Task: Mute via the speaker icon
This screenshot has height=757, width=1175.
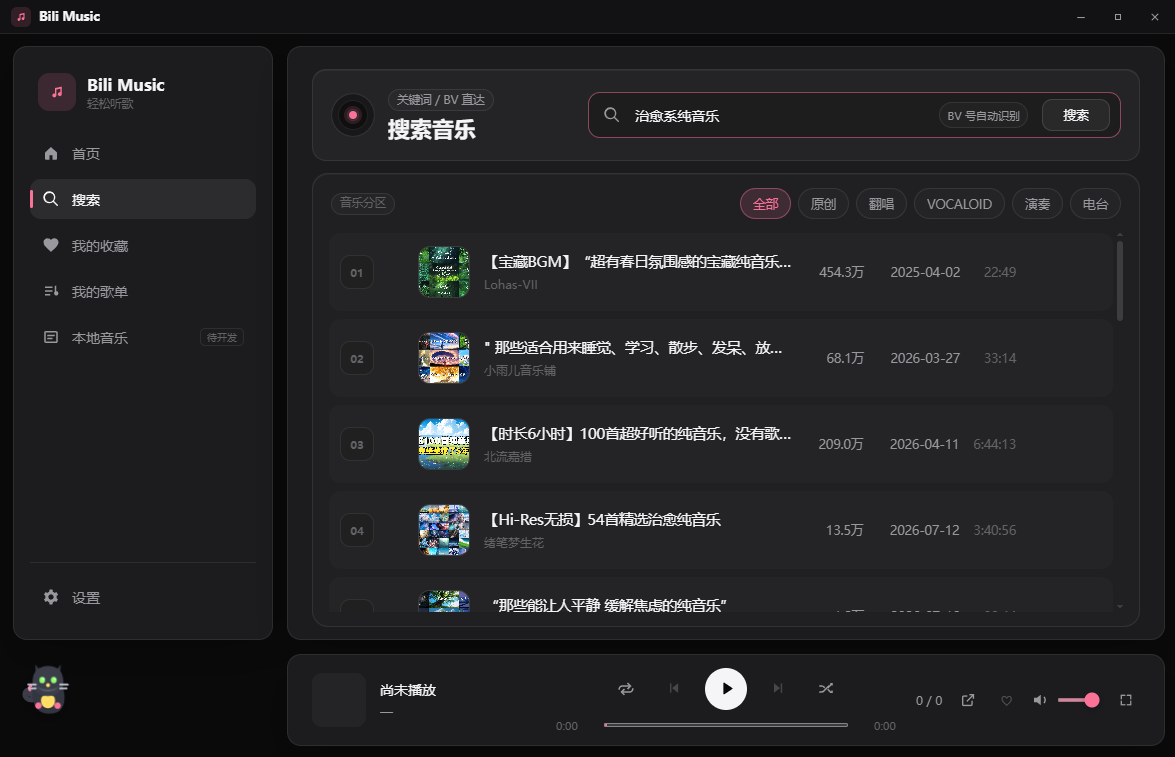Action: click(1039, 700)
